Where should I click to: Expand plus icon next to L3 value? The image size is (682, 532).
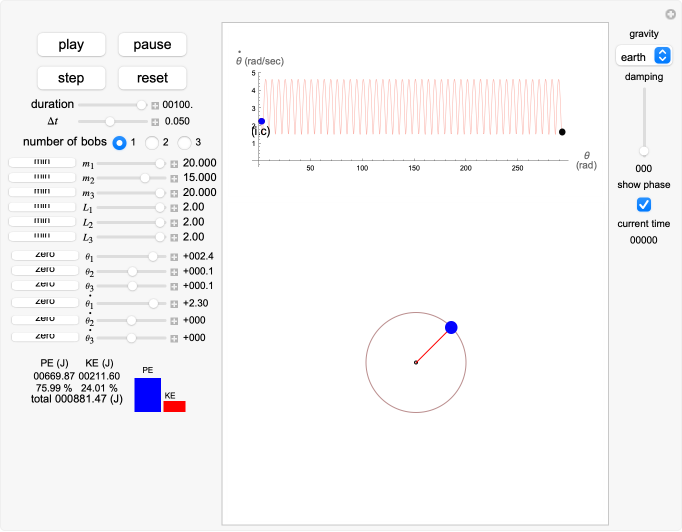click(174, 238)
